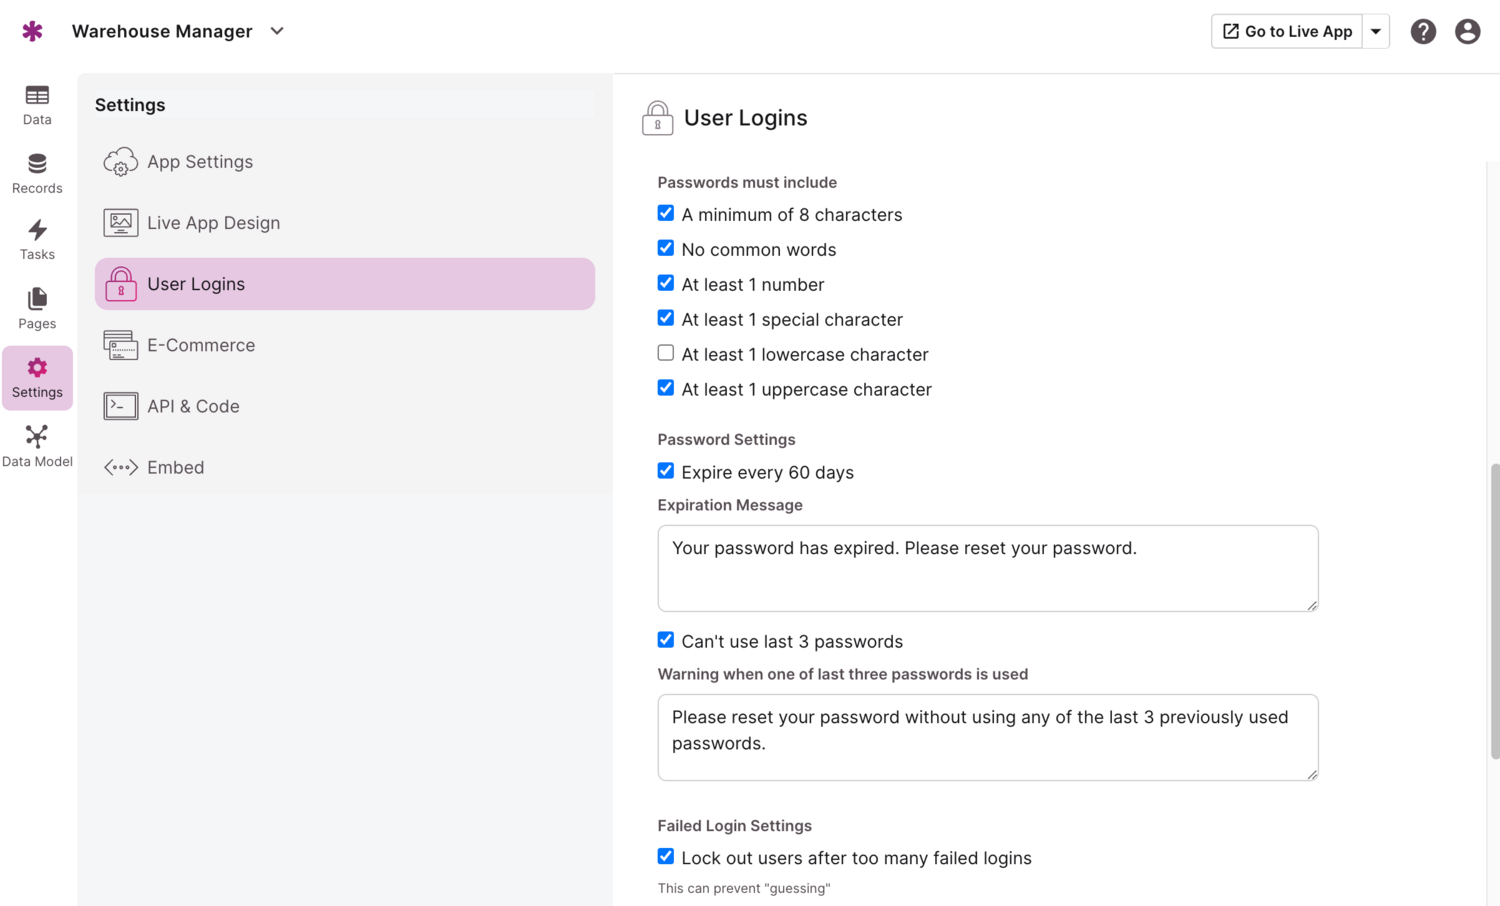Select the Embed settings item
Viewport: 1500px width, 906px height.
pos(175,467)
